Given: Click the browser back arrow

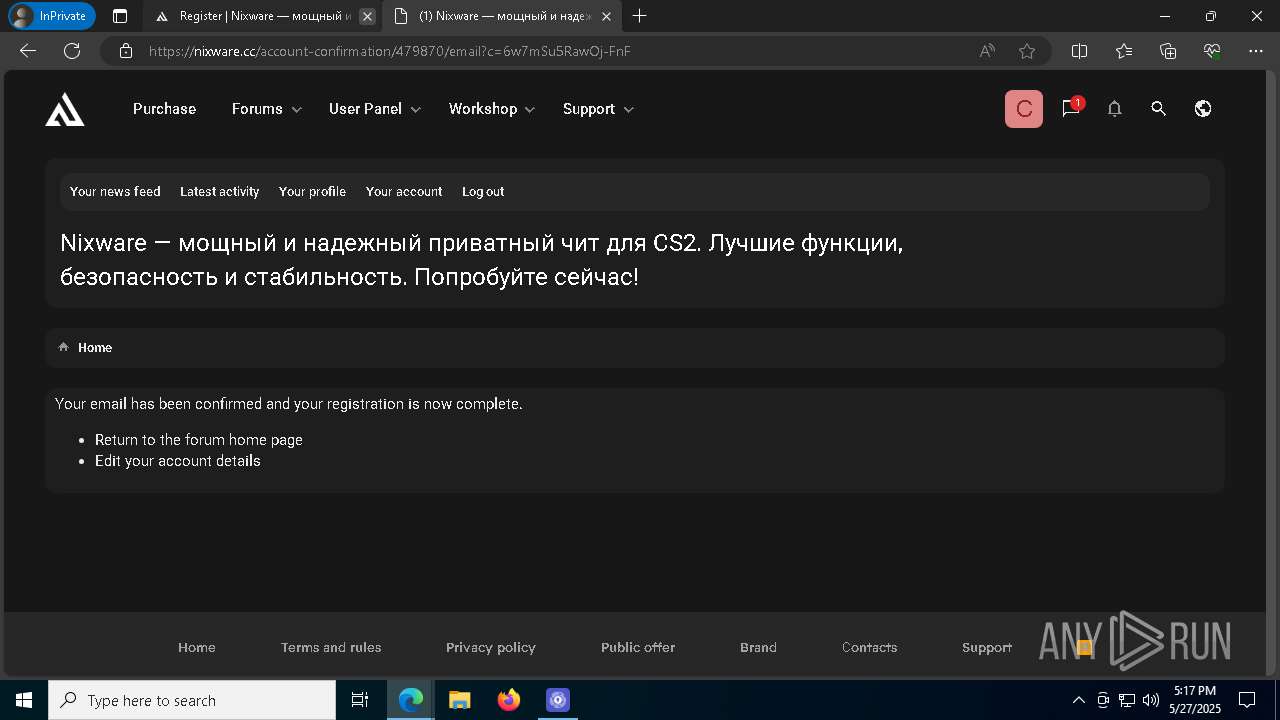Looking at the screenshot, I should [28, 51].
